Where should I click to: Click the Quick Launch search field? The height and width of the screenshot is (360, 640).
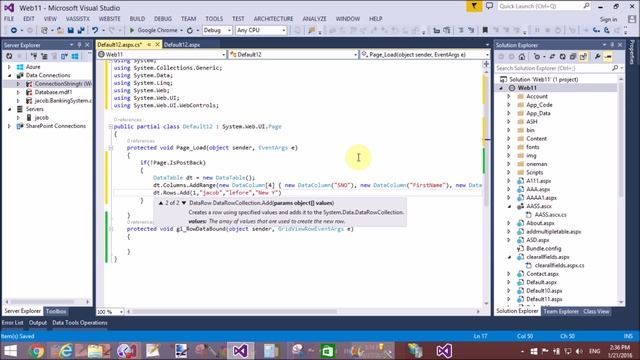[544, 6]
